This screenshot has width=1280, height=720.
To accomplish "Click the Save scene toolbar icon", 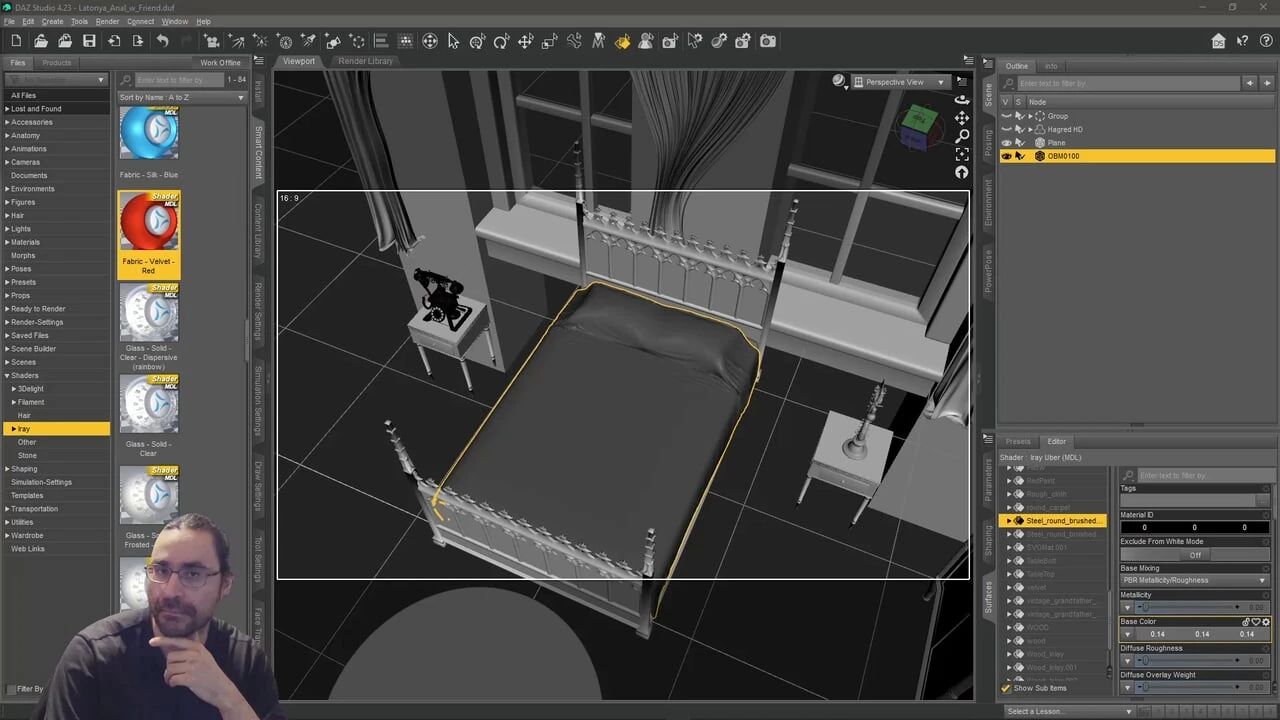I will coord(89,41).
